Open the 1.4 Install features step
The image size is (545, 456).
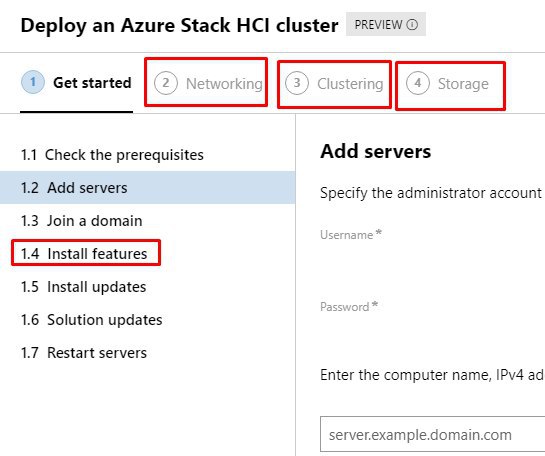click(84, 253)
